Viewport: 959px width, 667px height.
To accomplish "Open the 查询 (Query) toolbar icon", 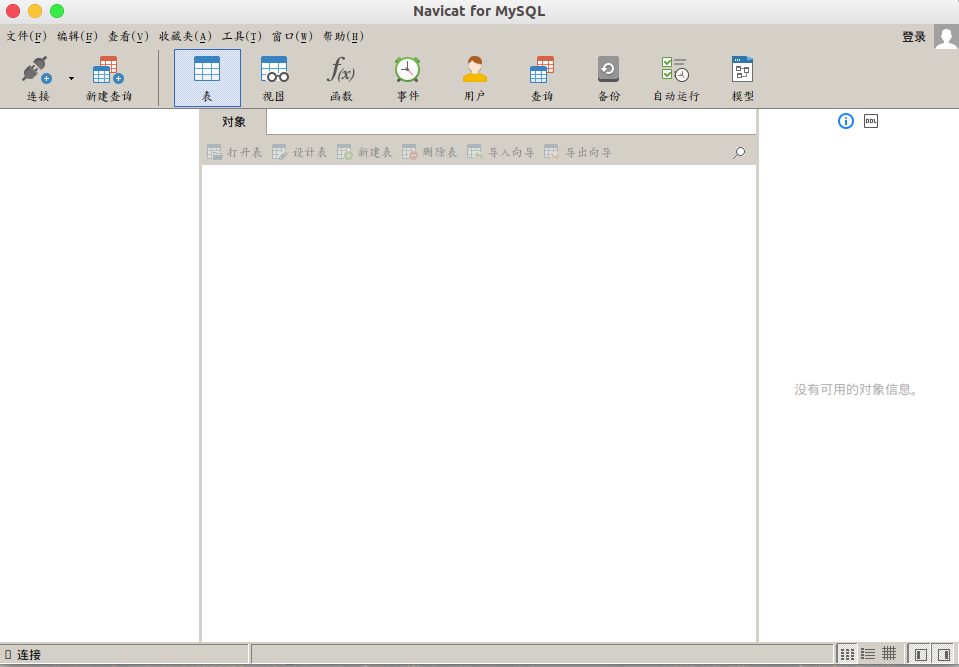I will point(542,70).
